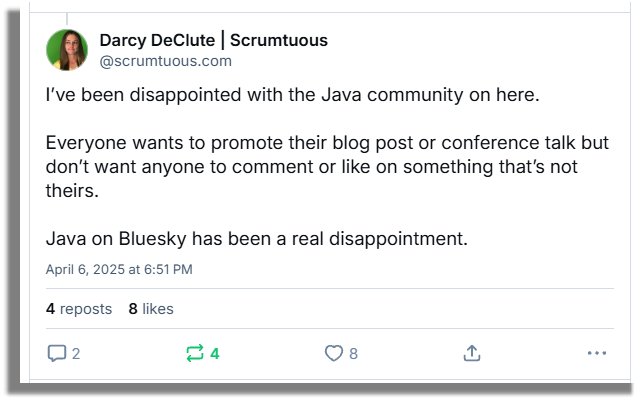Click the Scrumtuous part of author name
The image size is (641, 401).
(x=279, y=41)
